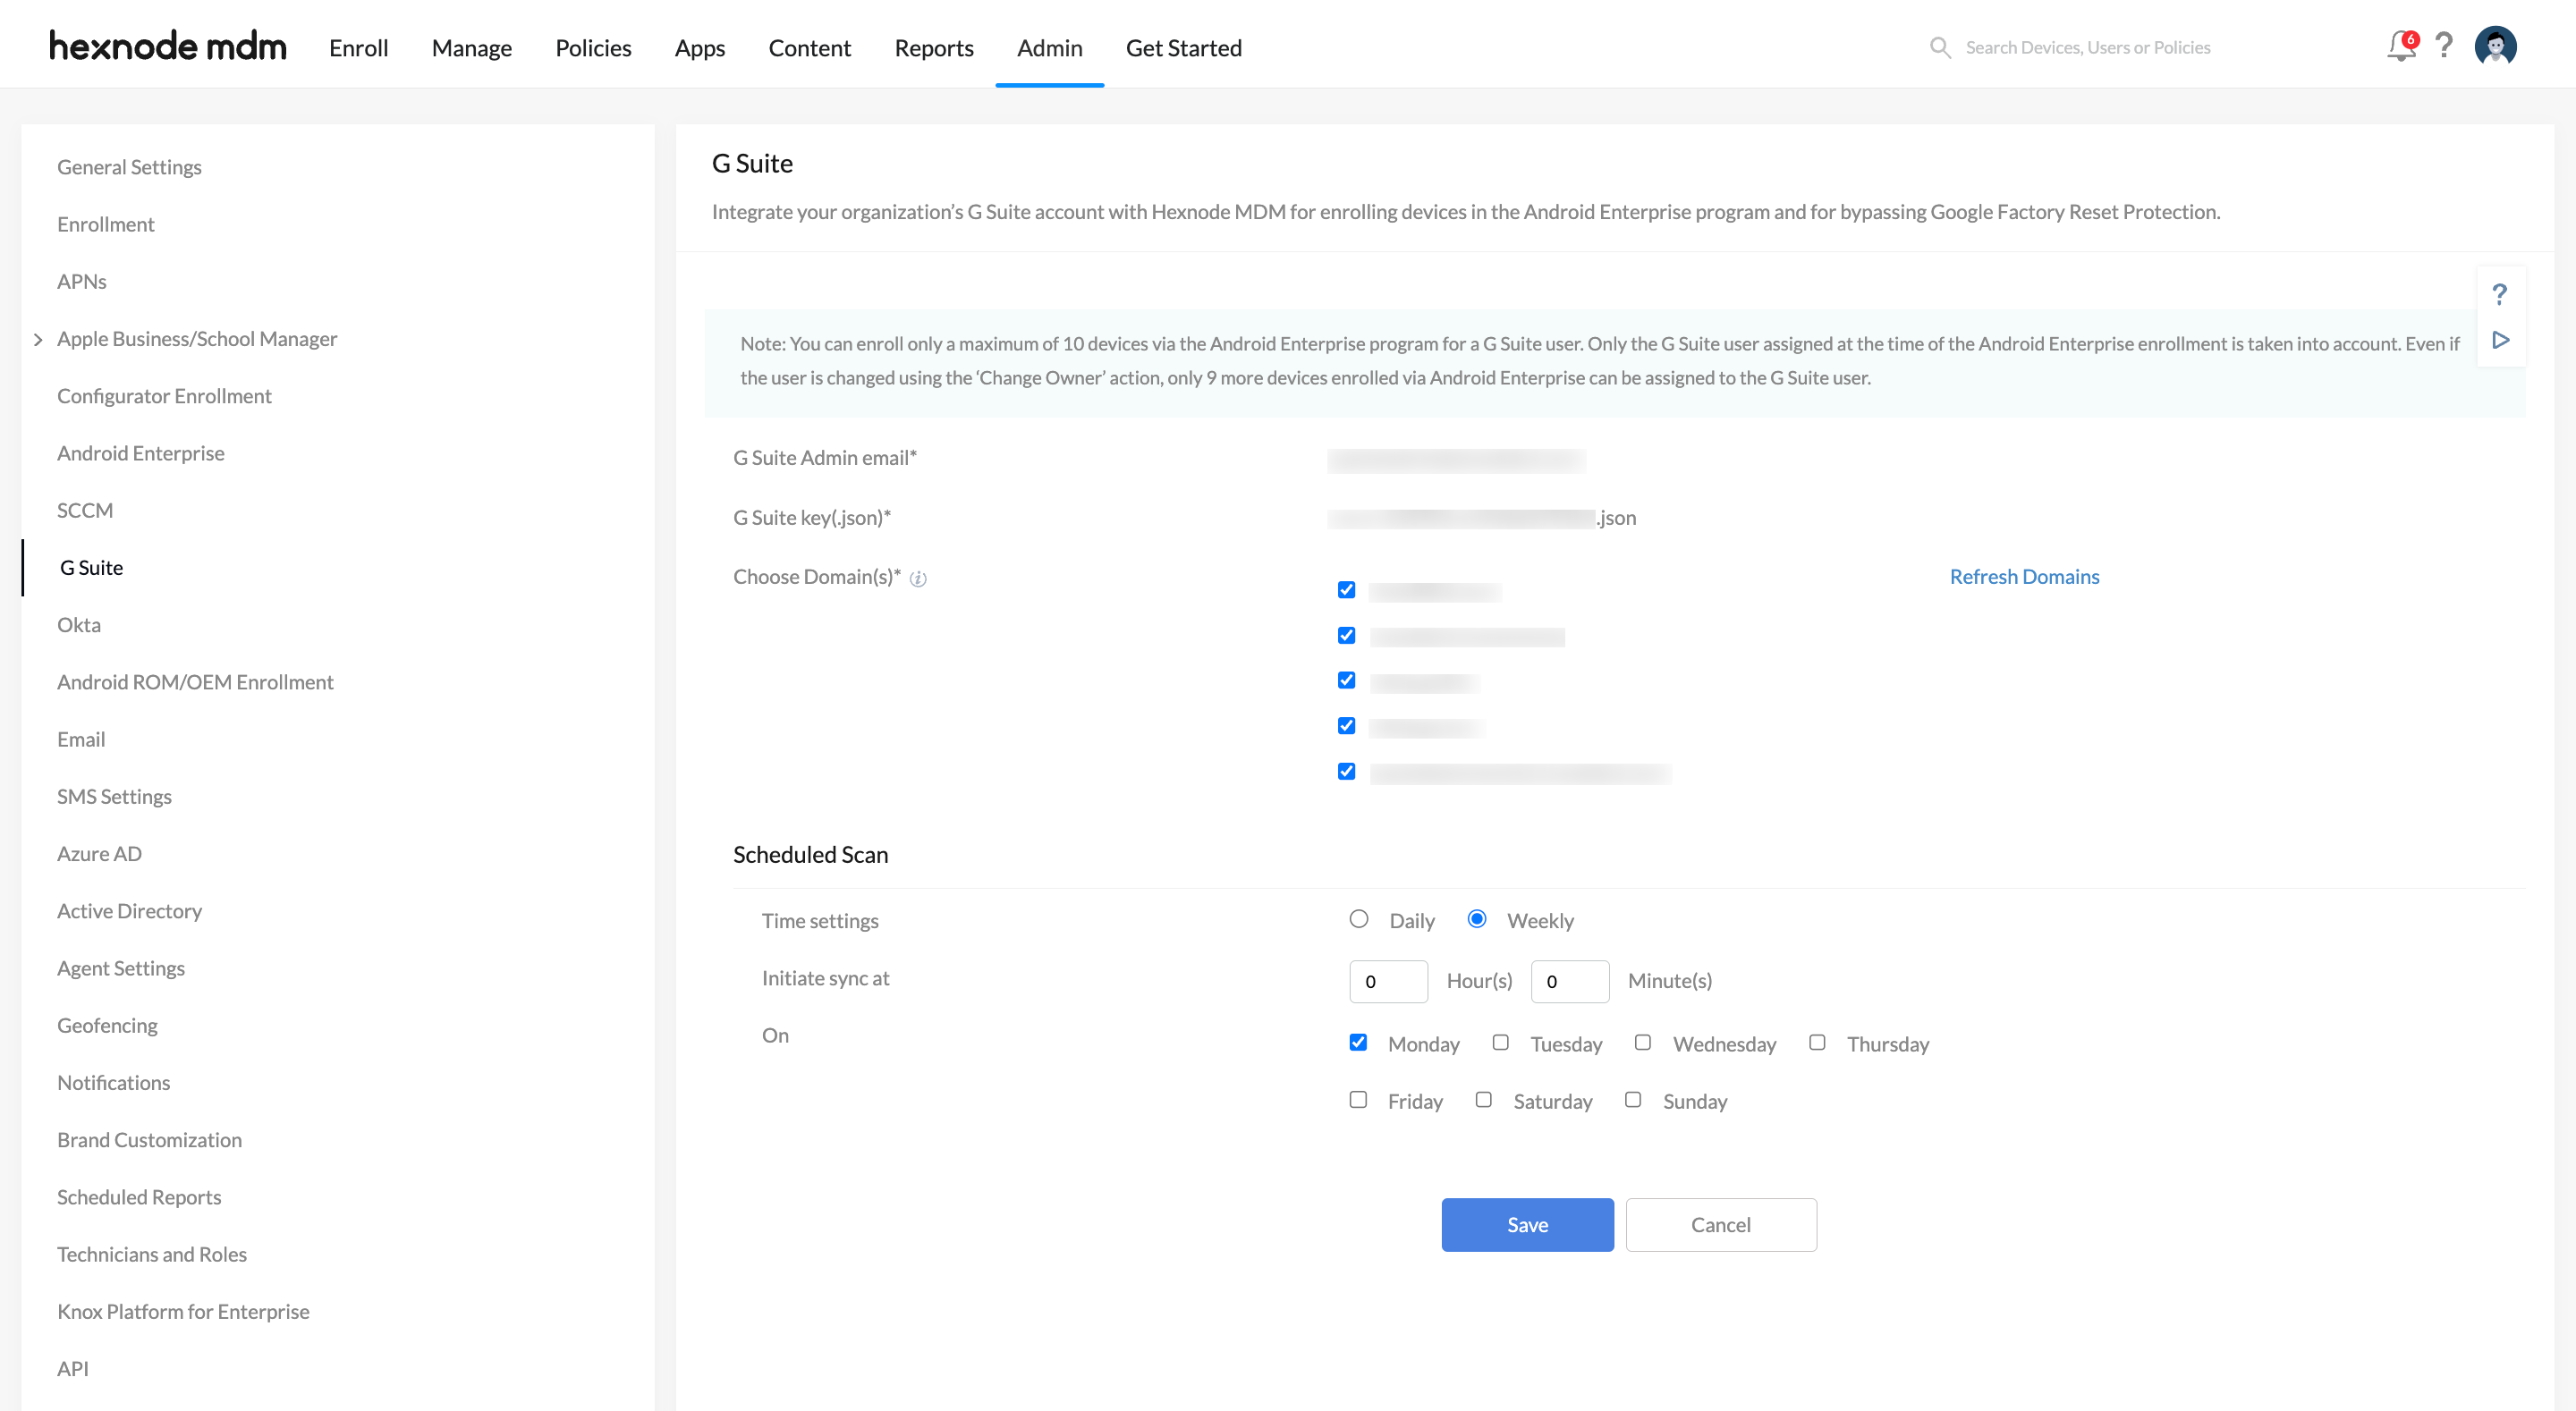Open Knox Platform for Enterprise in sidebar
This screenshot has height=1411, width=2576.
[183, 1311]
